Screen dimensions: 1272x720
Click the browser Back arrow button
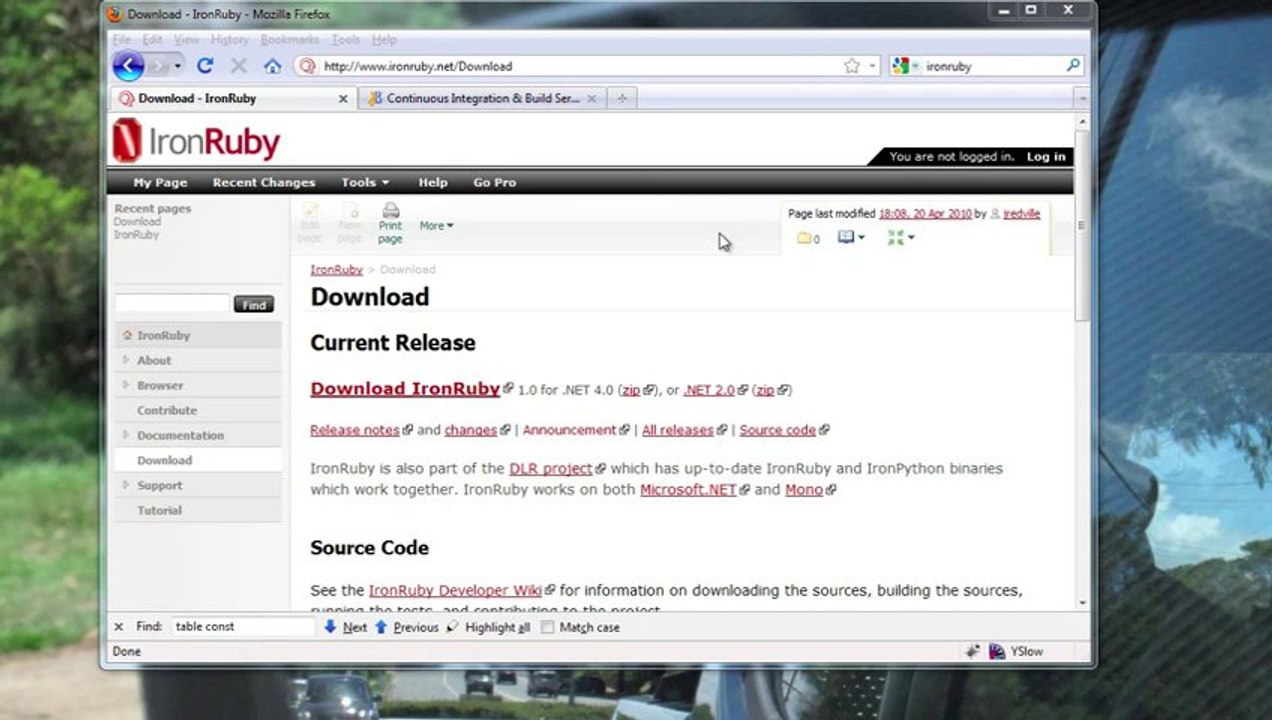click(x=128, y=66)
